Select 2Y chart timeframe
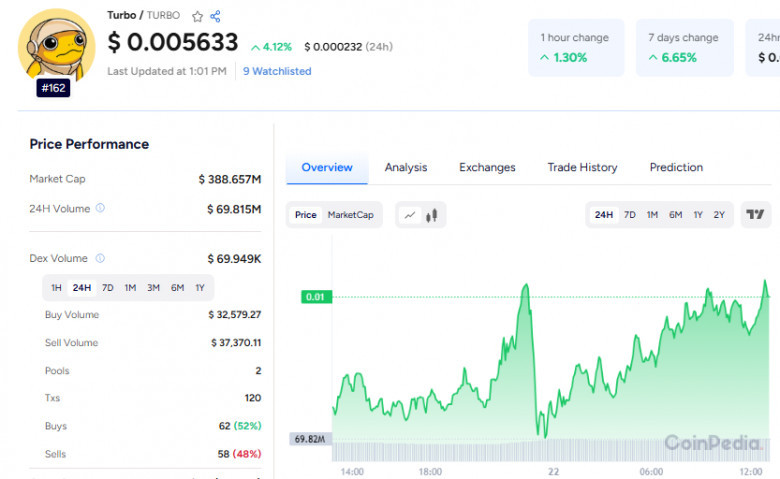Screen dimensions: 780x479 click(719, 215)
